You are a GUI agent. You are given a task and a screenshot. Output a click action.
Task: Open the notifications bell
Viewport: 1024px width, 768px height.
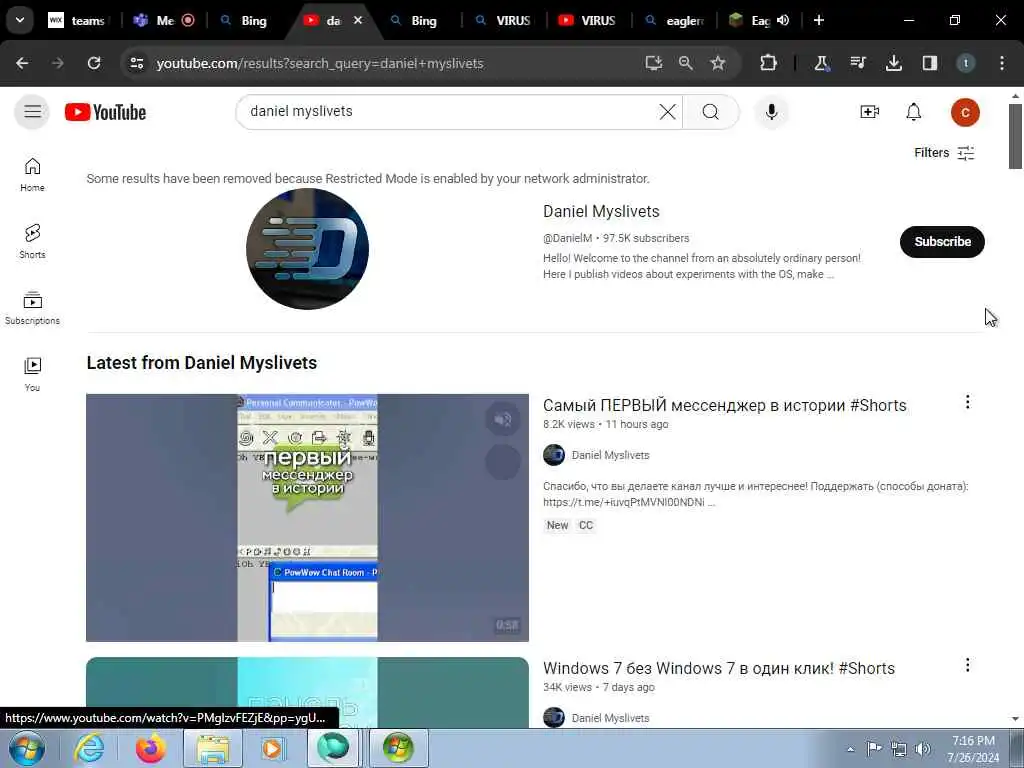click(914, 112)
